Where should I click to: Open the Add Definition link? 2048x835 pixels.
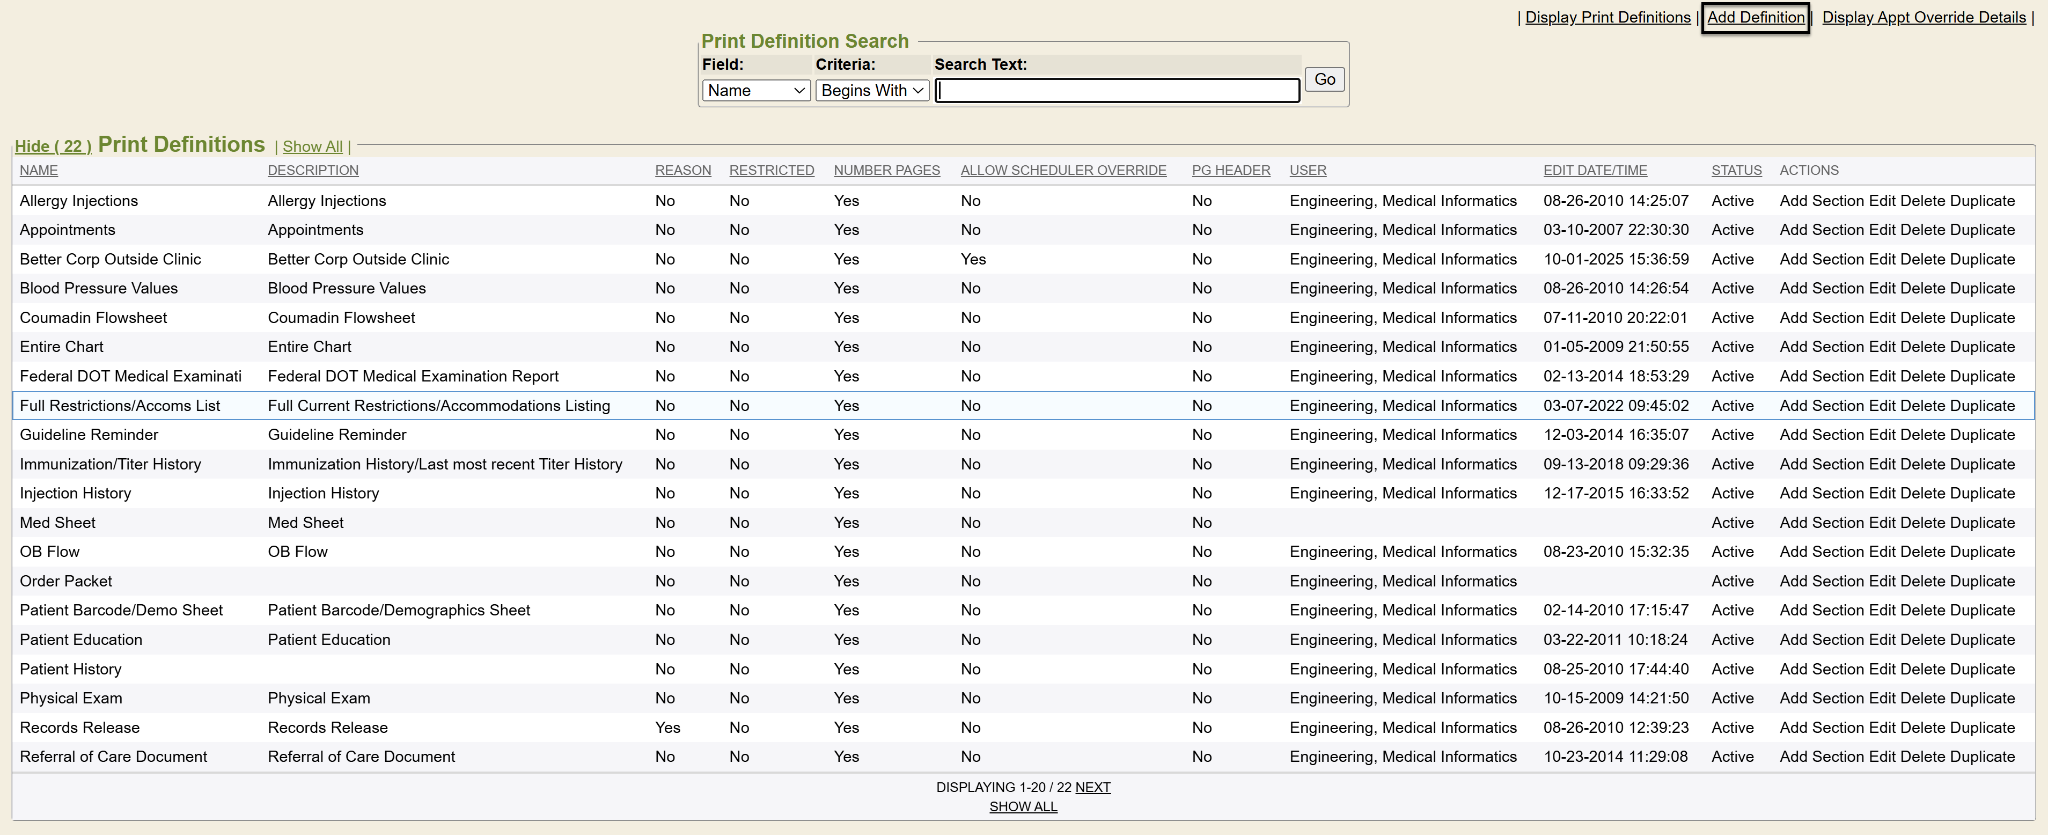[x=1755, y=18]
